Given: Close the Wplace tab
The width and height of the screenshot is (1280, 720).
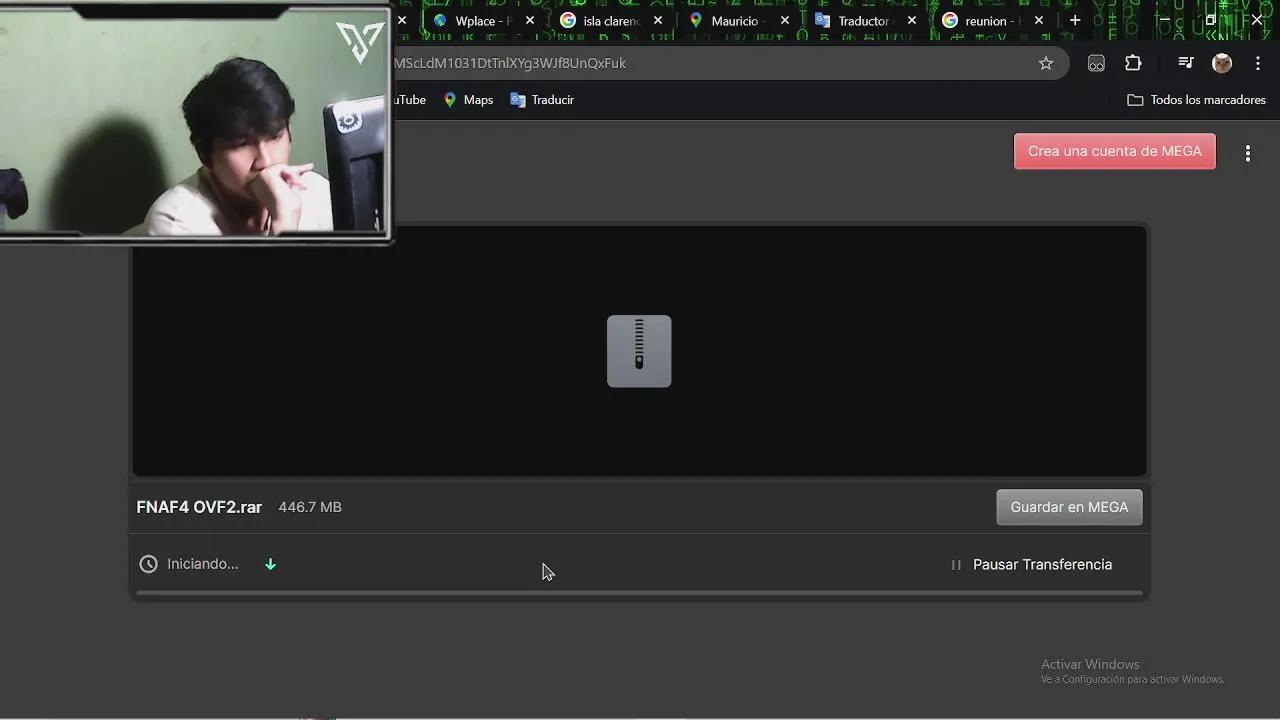Looking at the screenshot, I should pyautogui.click(x=530, y=20).
